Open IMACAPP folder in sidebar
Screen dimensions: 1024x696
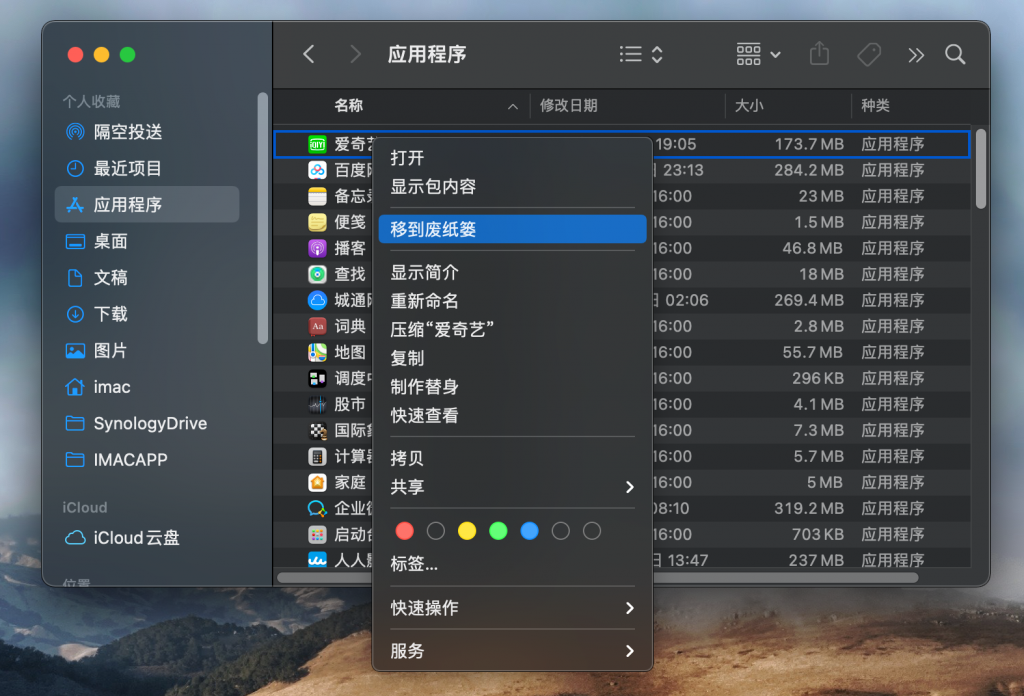tap(147, 460)
